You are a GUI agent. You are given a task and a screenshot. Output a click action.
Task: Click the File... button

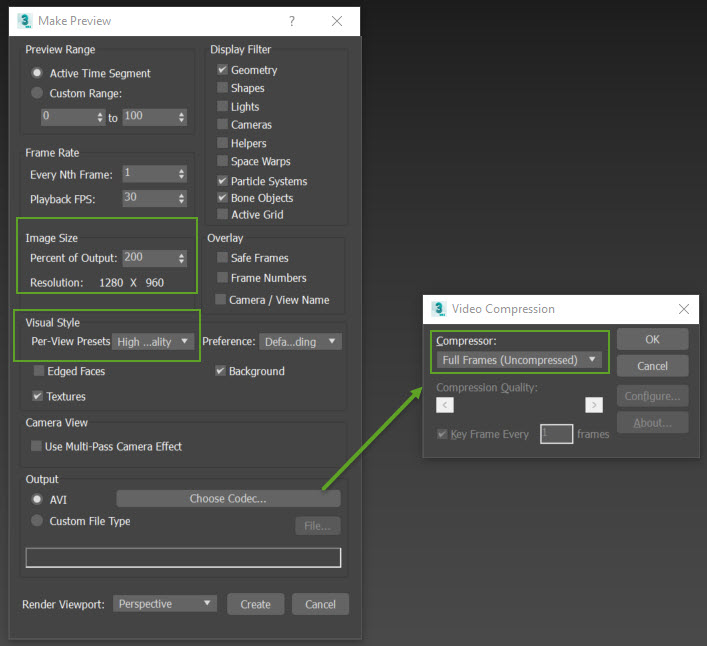click(x=317, y=526)
